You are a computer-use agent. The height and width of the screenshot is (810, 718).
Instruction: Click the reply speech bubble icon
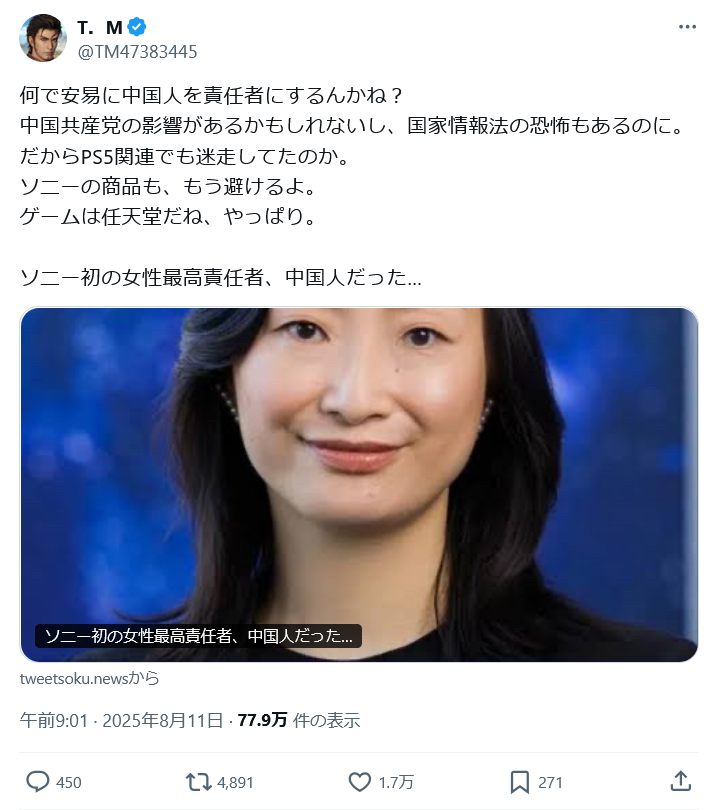(x=38, y=782)
